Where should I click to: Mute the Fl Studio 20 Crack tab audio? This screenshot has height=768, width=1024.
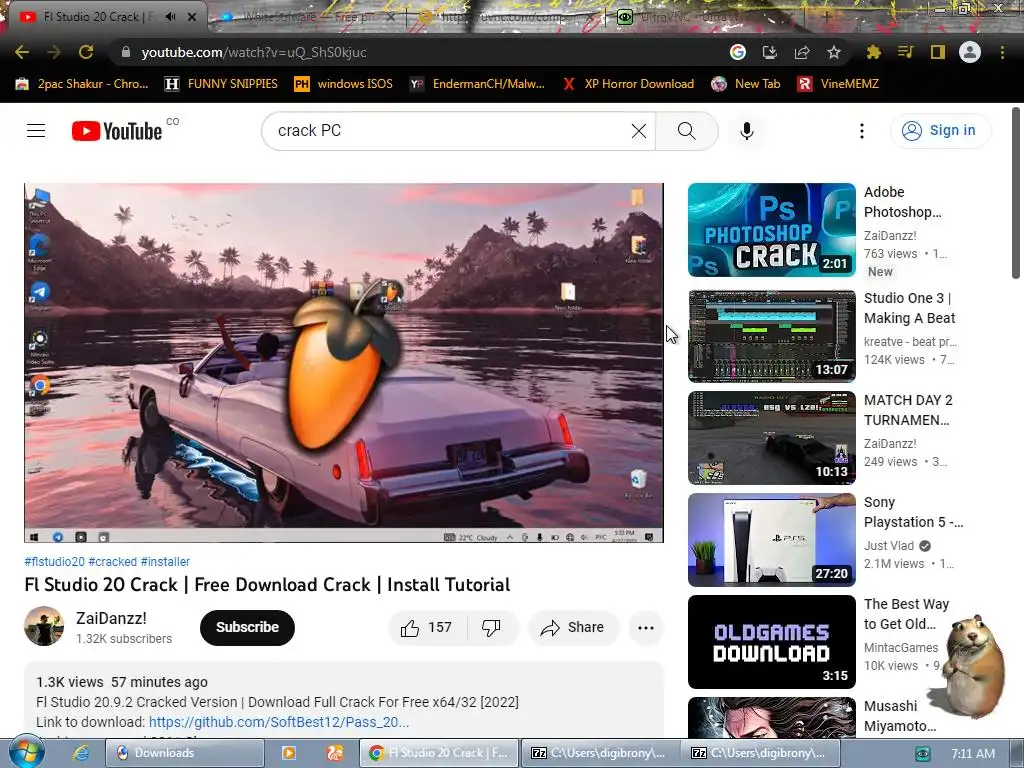(x=170, y=17)
